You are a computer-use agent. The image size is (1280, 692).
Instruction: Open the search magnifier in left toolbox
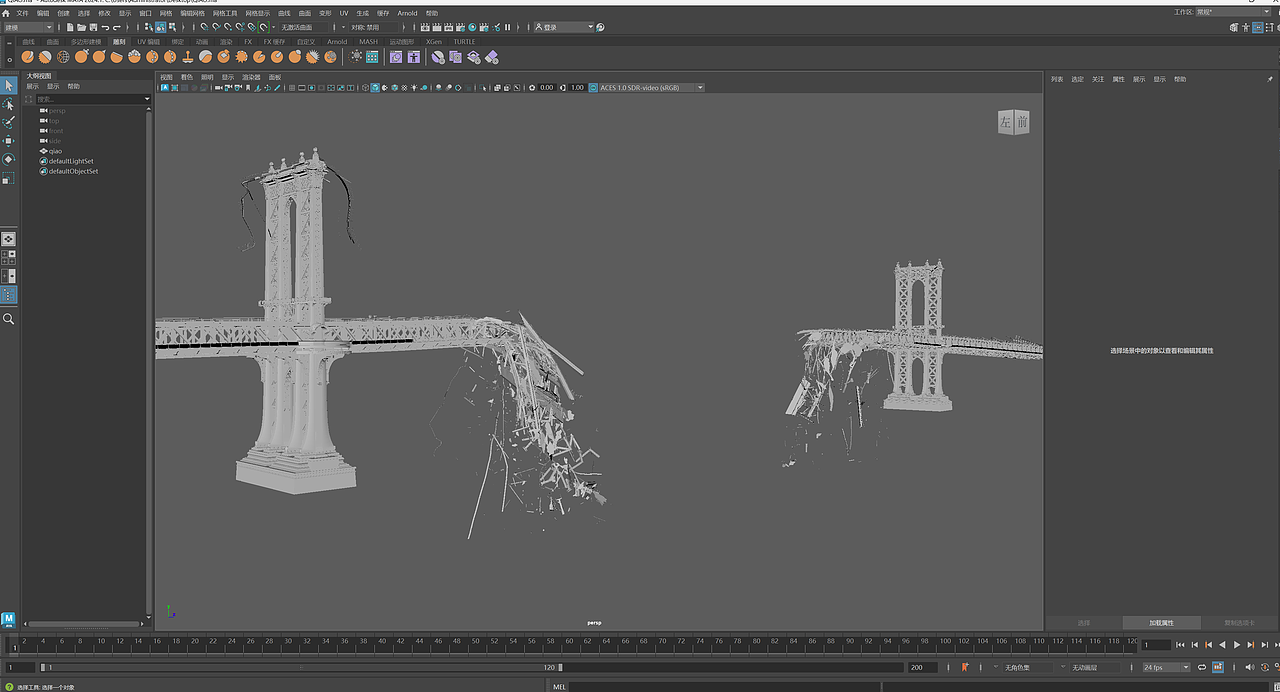(x=8, y=319)
